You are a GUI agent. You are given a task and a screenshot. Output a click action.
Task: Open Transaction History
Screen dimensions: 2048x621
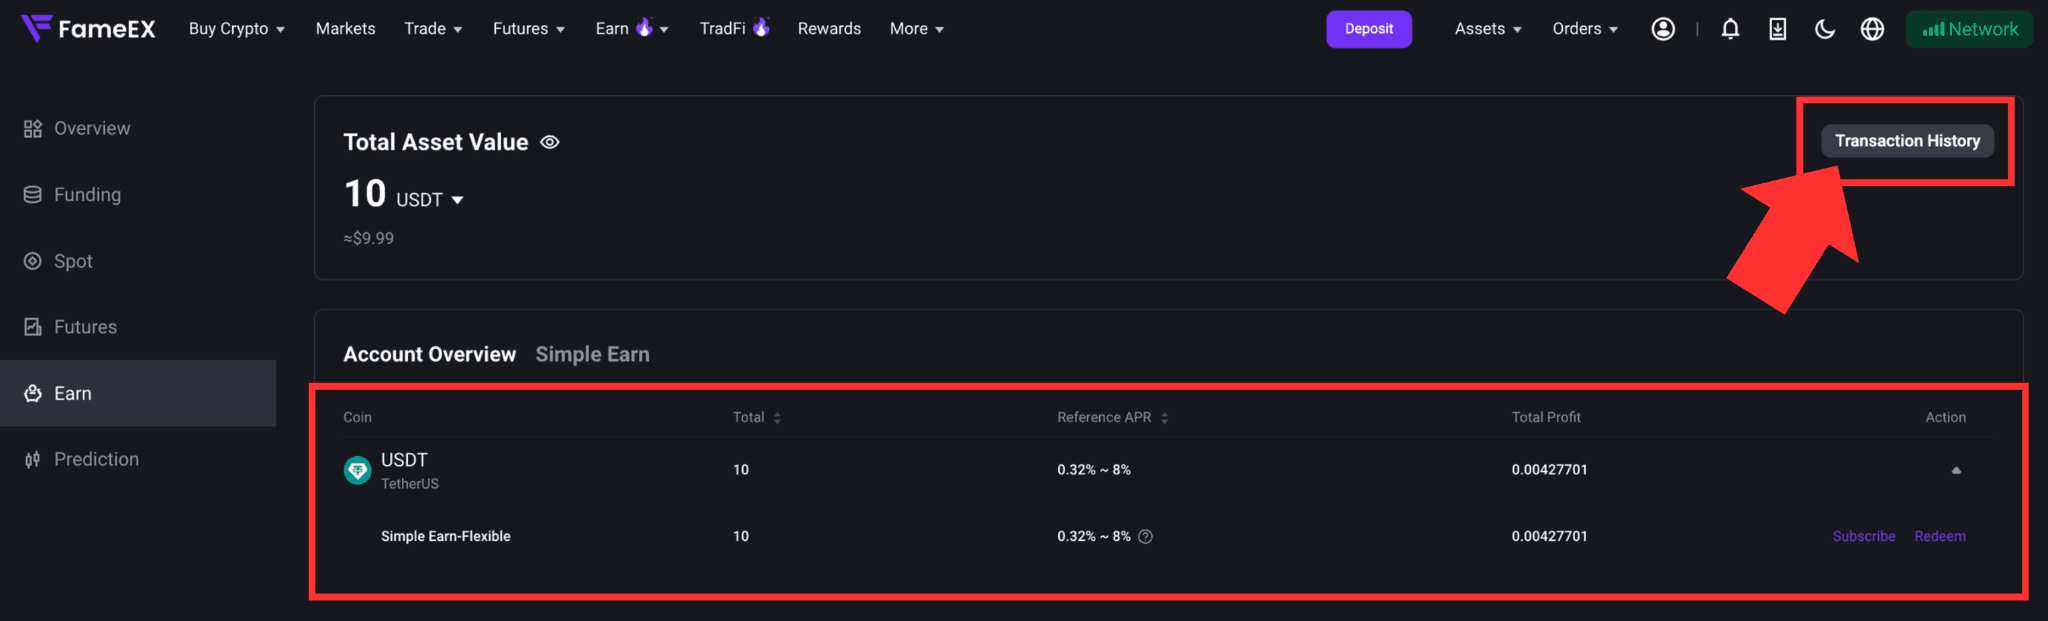[1907, 141]
